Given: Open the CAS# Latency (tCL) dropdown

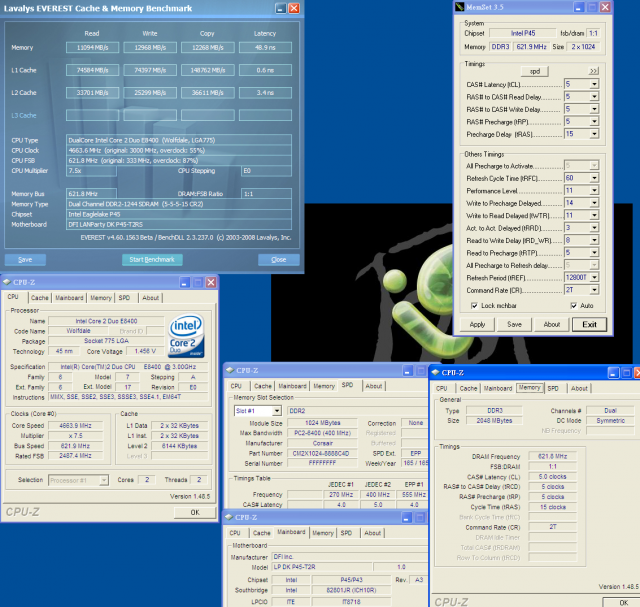Looking at the screenshot, I should (x=594, y=84).
